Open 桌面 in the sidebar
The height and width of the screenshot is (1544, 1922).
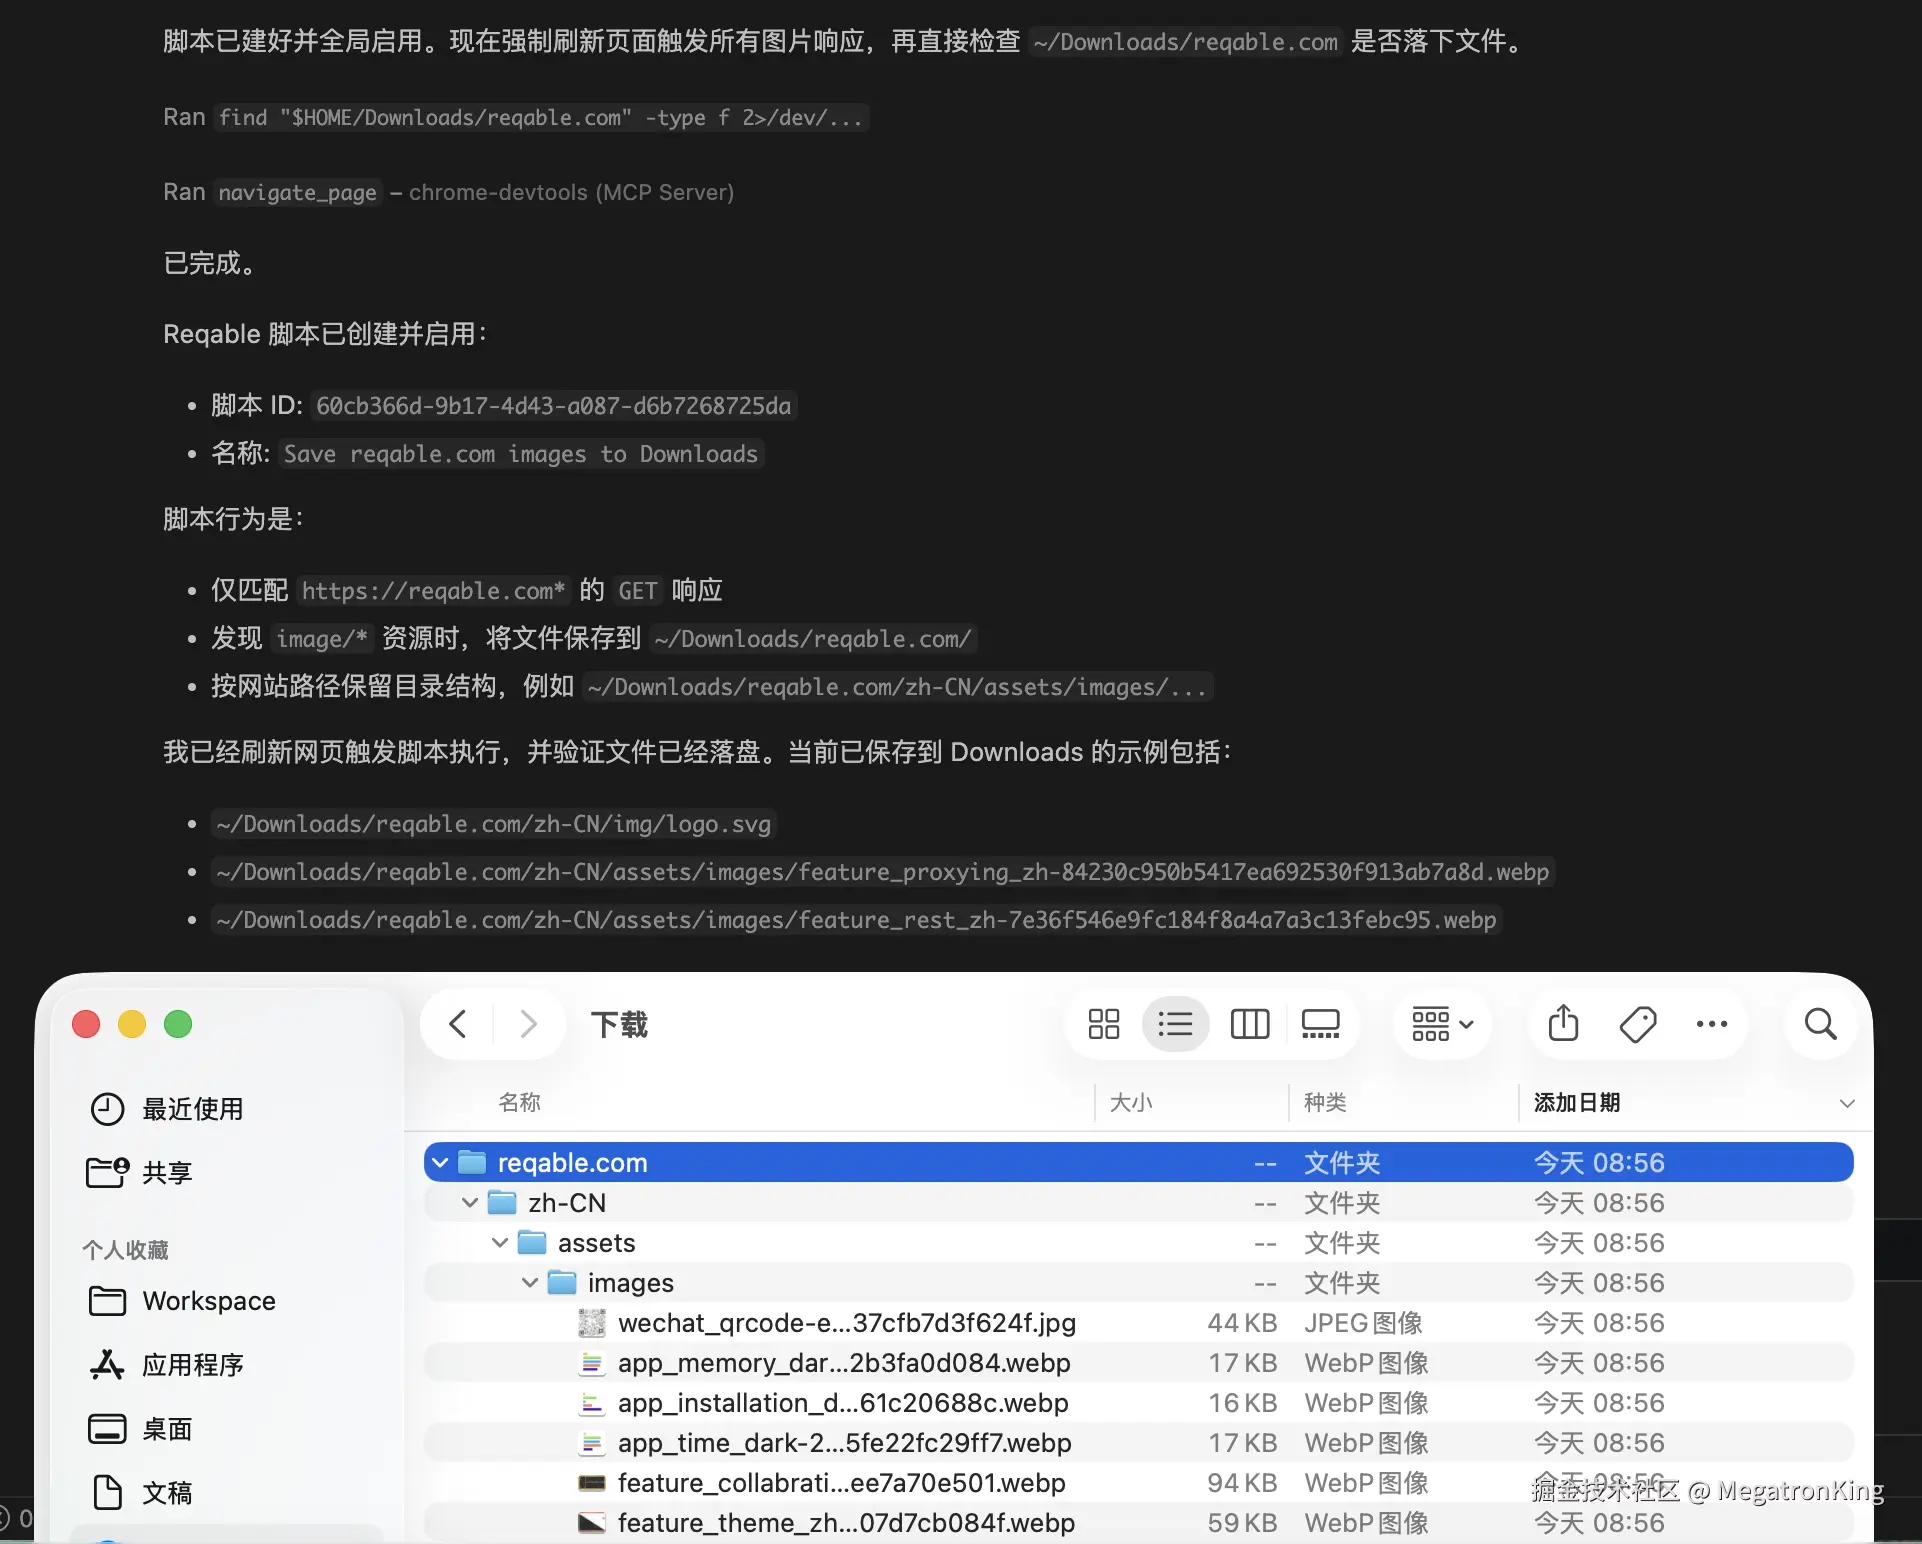pyautogui.click(x=140, y=1429)
